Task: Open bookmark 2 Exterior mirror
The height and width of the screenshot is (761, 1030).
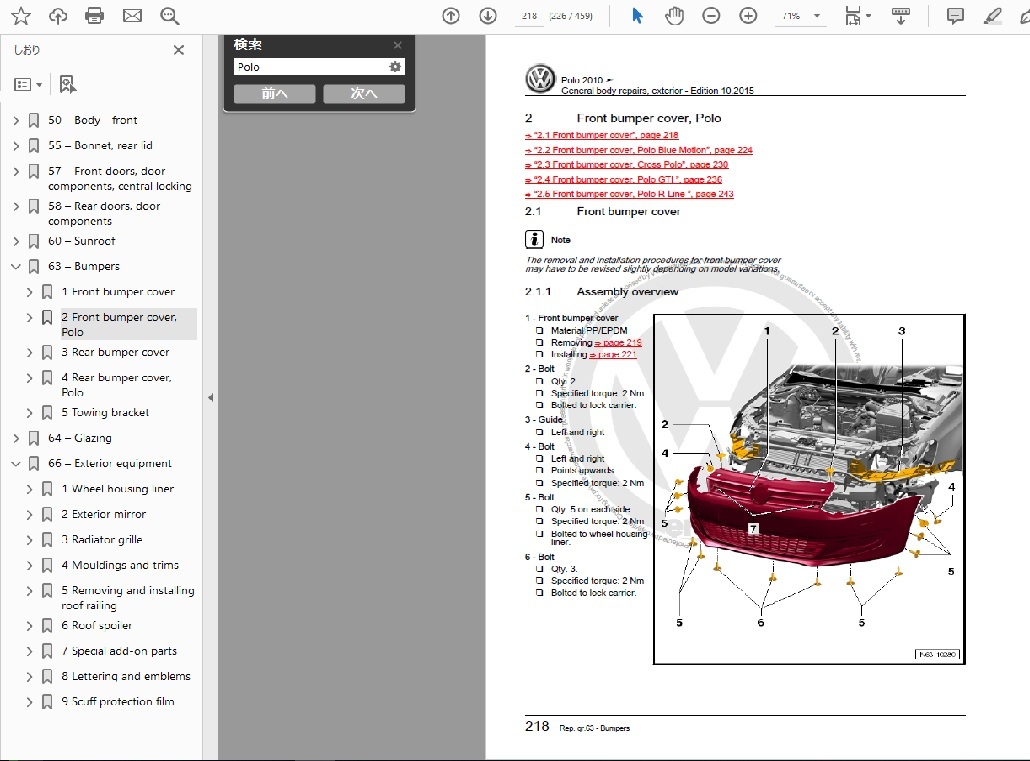Action: (104, 515)
